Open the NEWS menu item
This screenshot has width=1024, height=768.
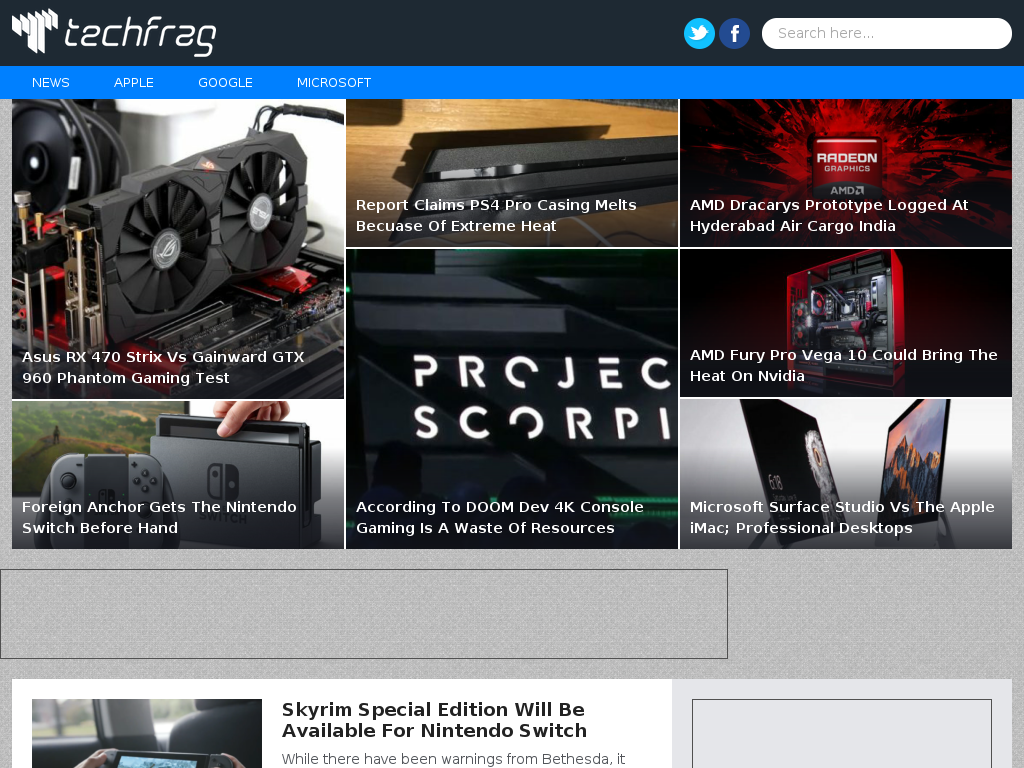[51, 83]
